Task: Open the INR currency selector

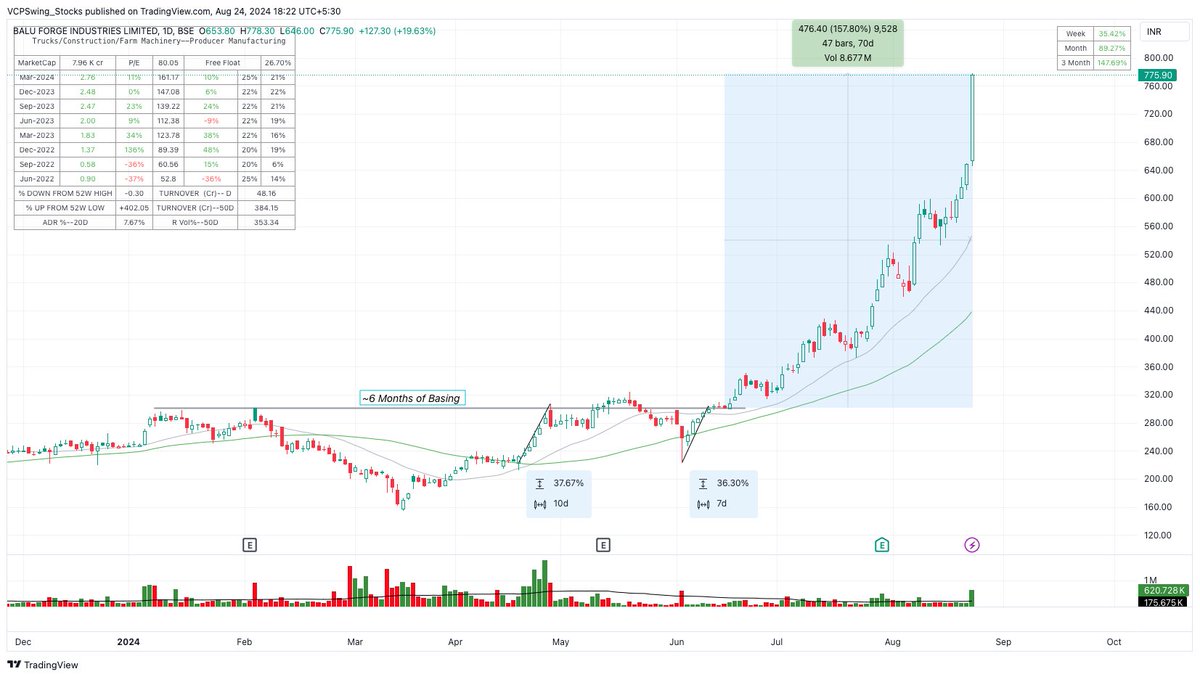Action: [x=1167, y=34]
